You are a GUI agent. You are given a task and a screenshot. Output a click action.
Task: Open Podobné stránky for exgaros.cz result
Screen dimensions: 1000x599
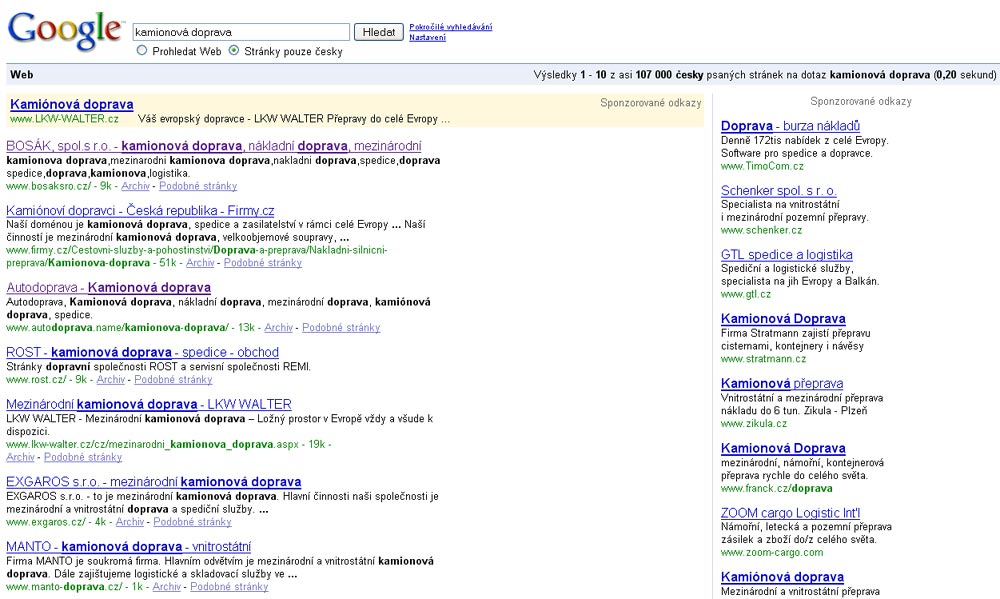click(x=192, y=522)
